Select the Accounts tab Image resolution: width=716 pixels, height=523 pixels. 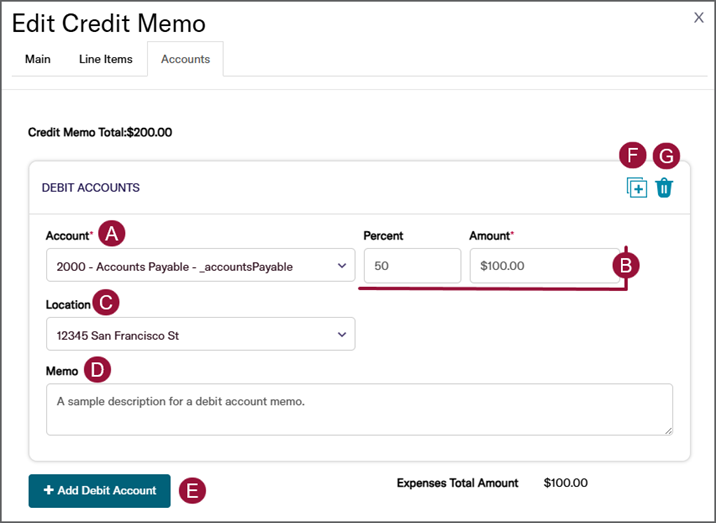coord(185,59)
